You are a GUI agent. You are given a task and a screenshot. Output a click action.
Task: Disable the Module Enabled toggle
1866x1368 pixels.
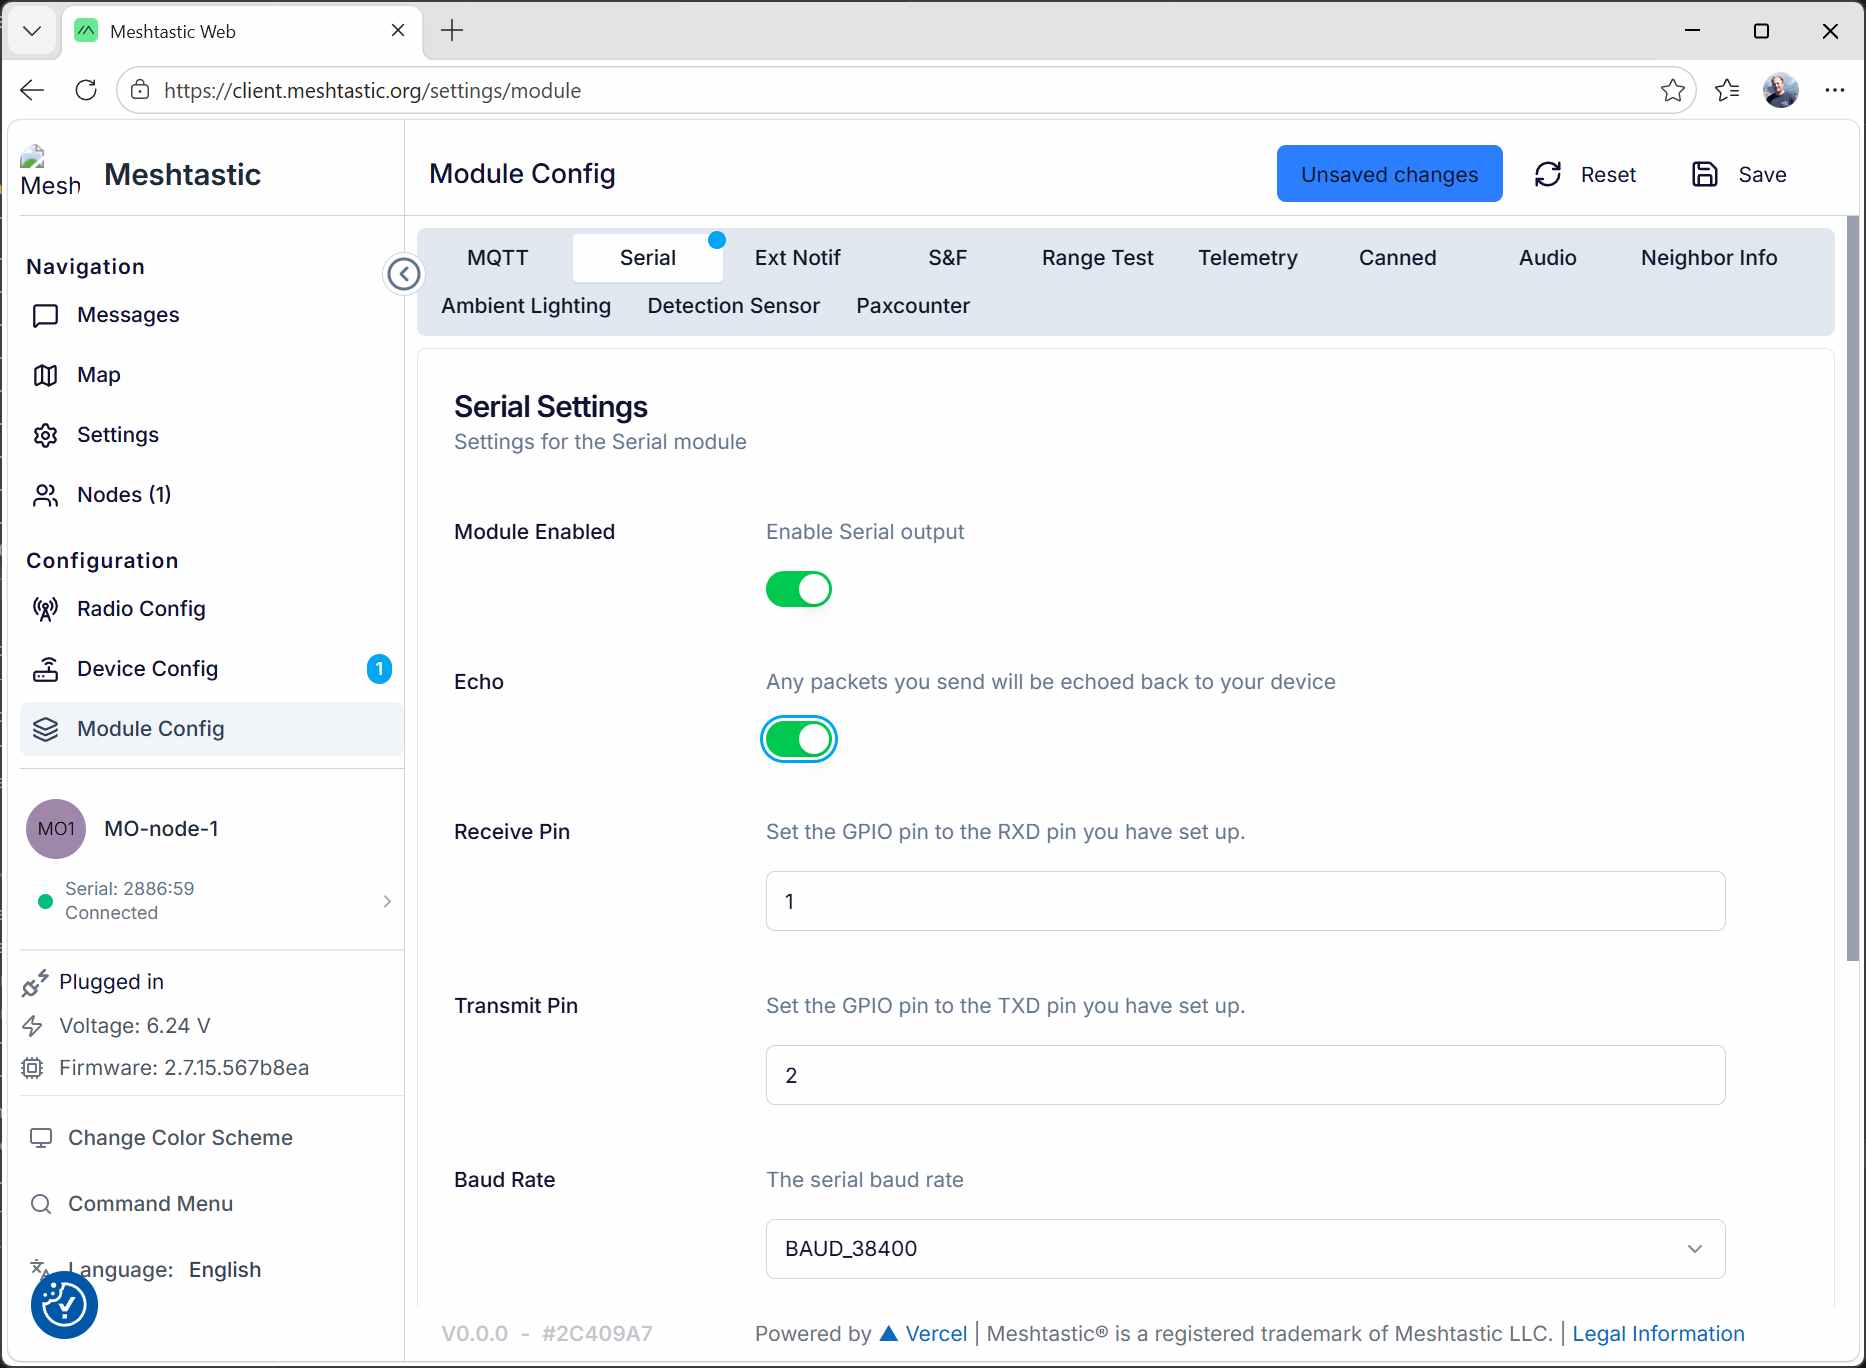pos(798,589)
